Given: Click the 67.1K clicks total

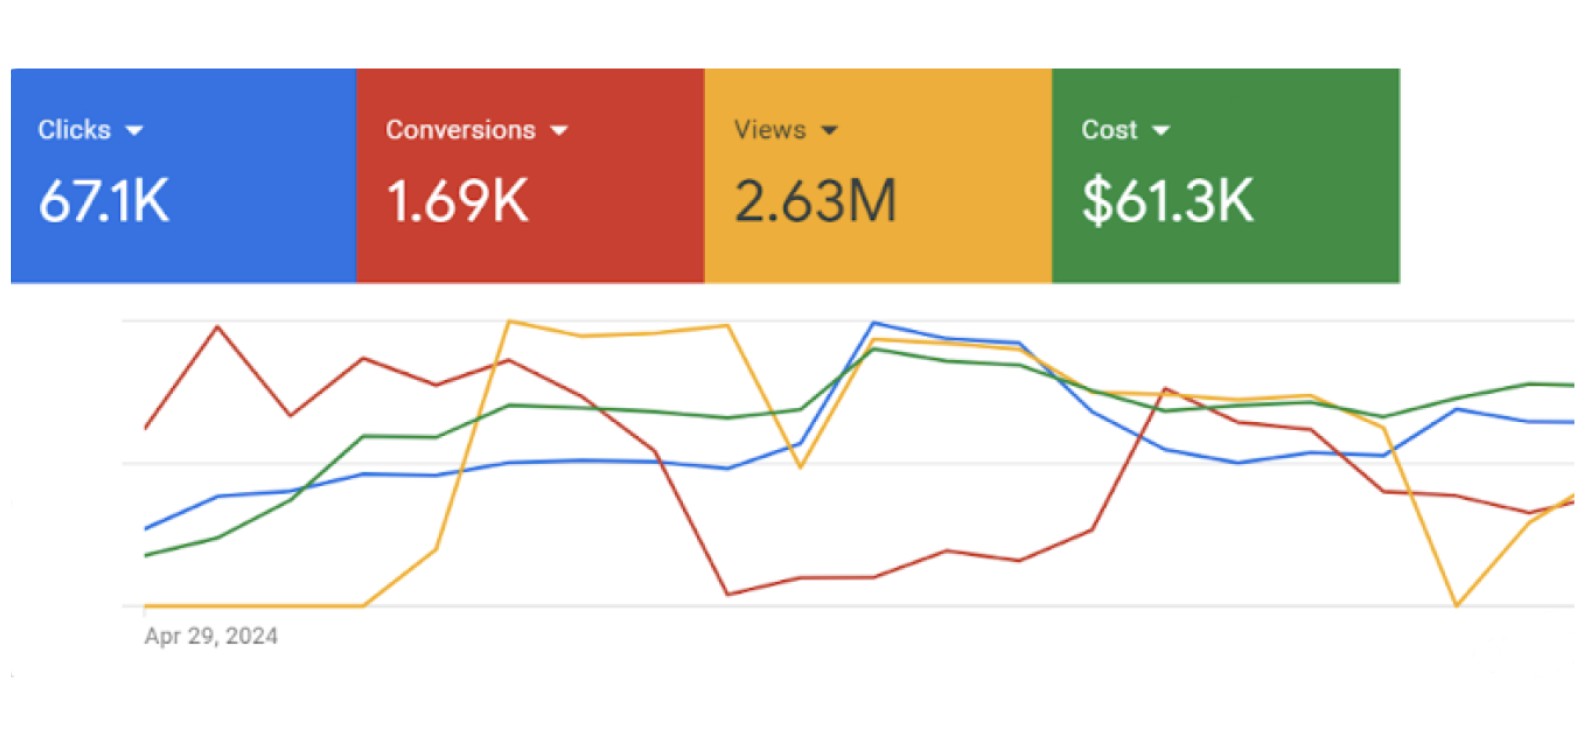Looking at the screenshot, I should tap(104, 201).
